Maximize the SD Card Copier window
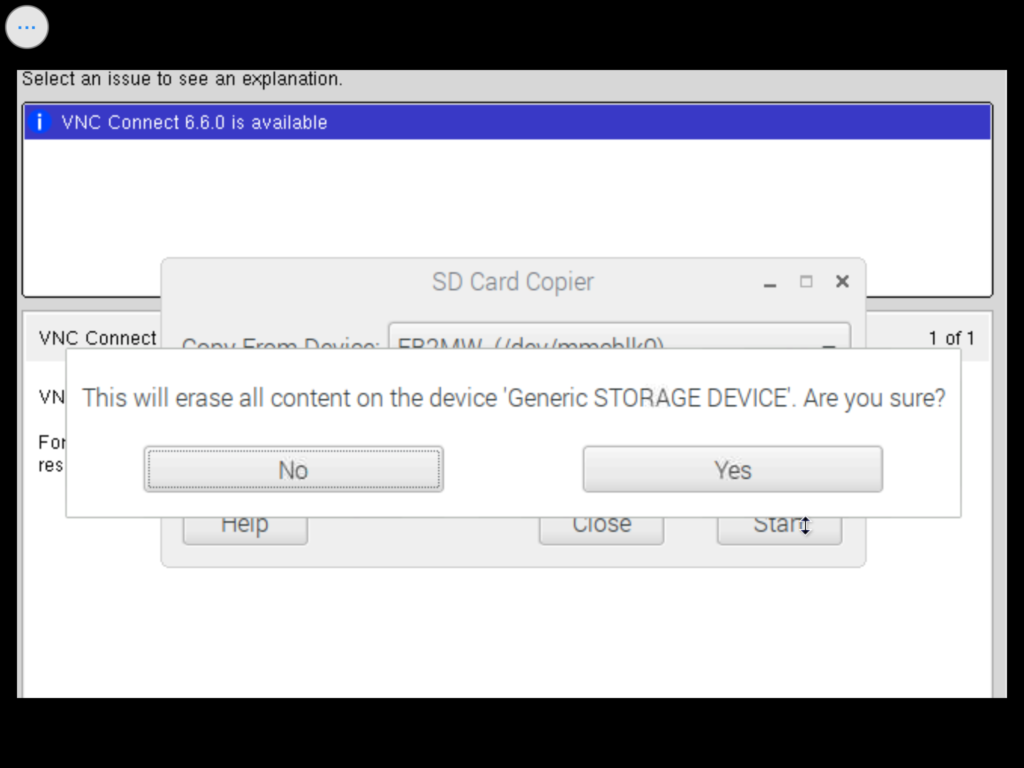Viewport: 1024px width, 768px height. [806, 282]
